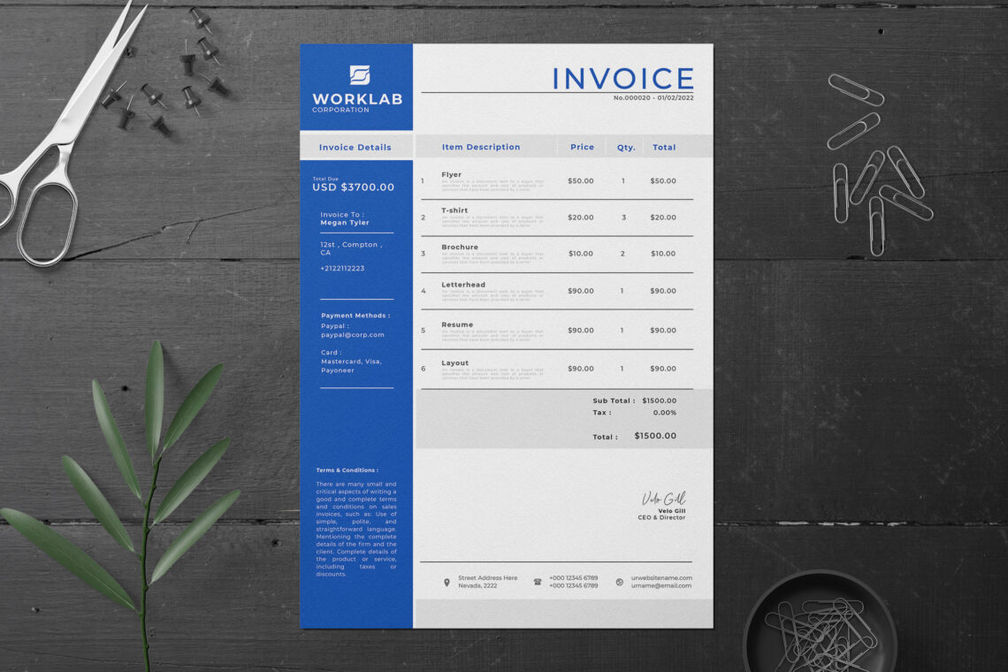1008x672 pixels.
Task: Click the large INVOICE title
Action: click(x=623, y=78)
